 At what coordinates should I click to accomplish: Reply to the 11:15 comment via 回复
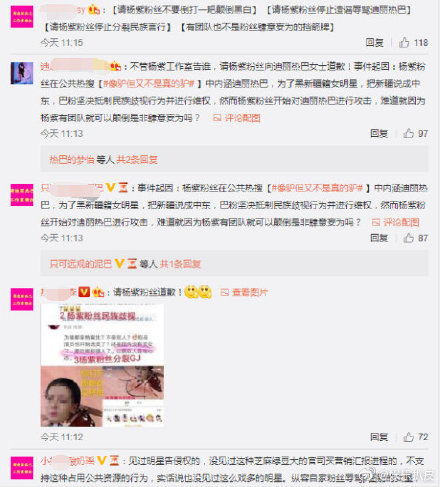(374, 42)
